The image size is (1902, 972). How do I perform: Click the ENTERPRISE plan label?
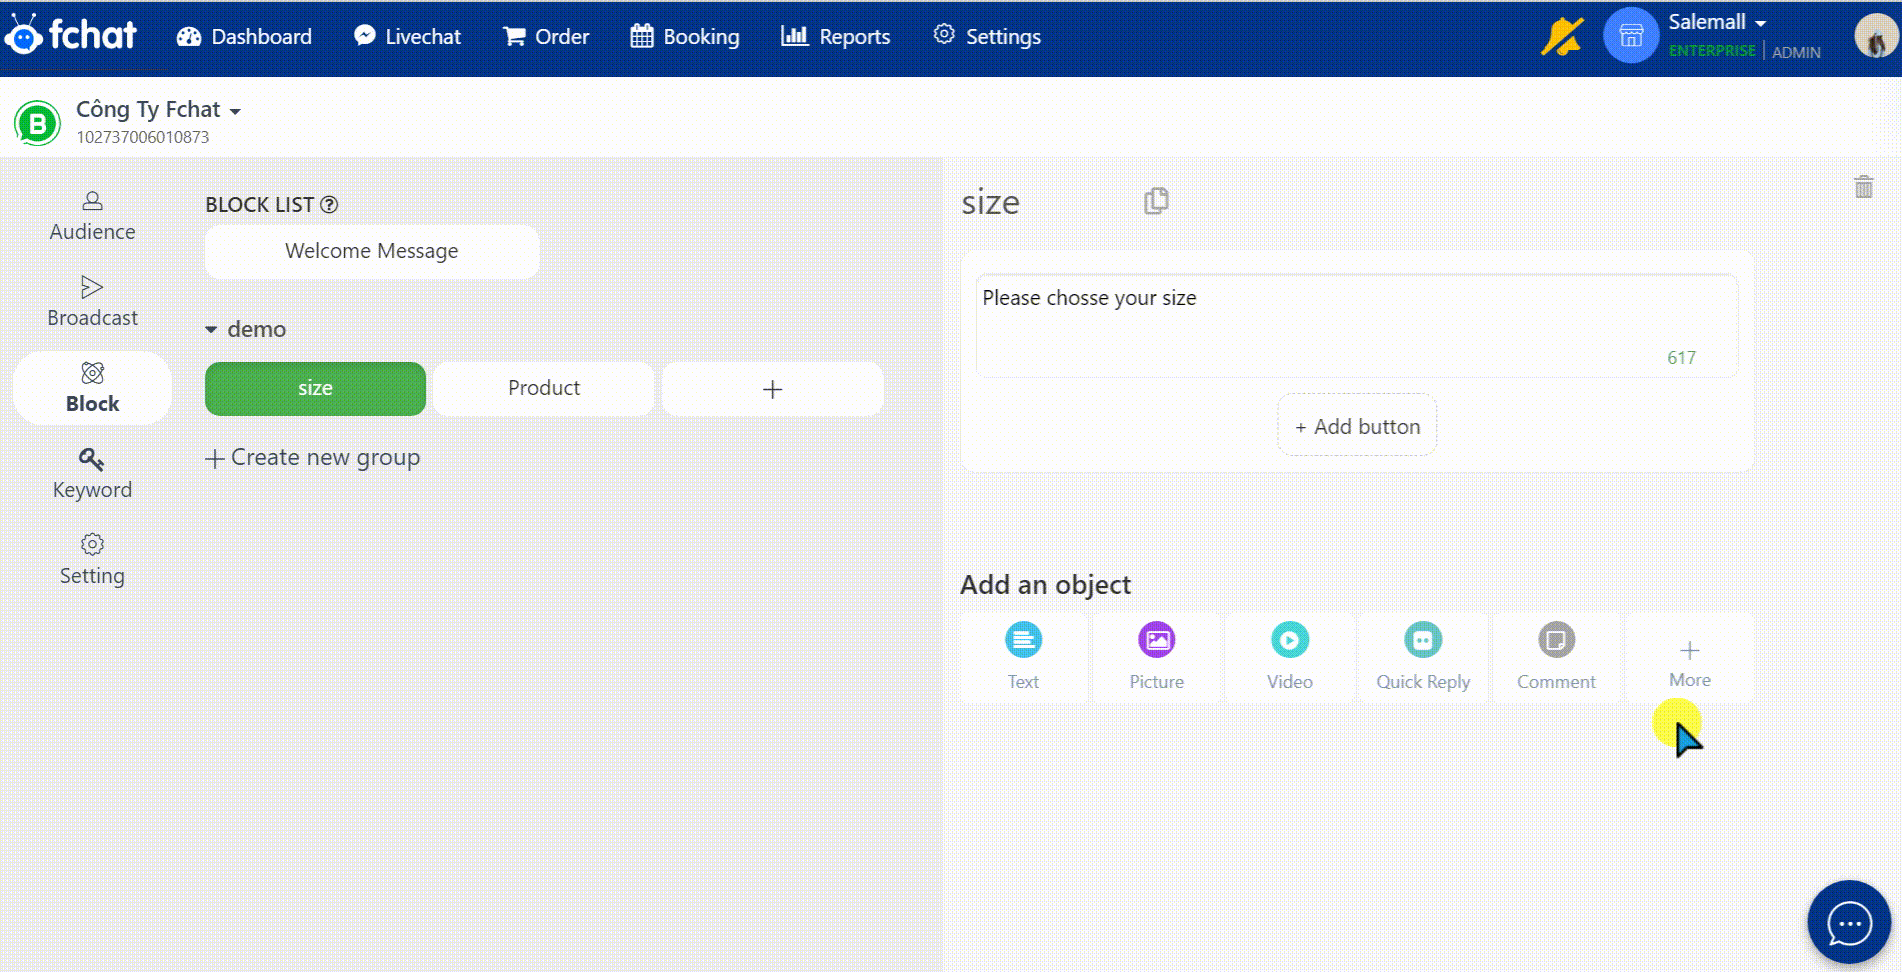click(1712, 51)
